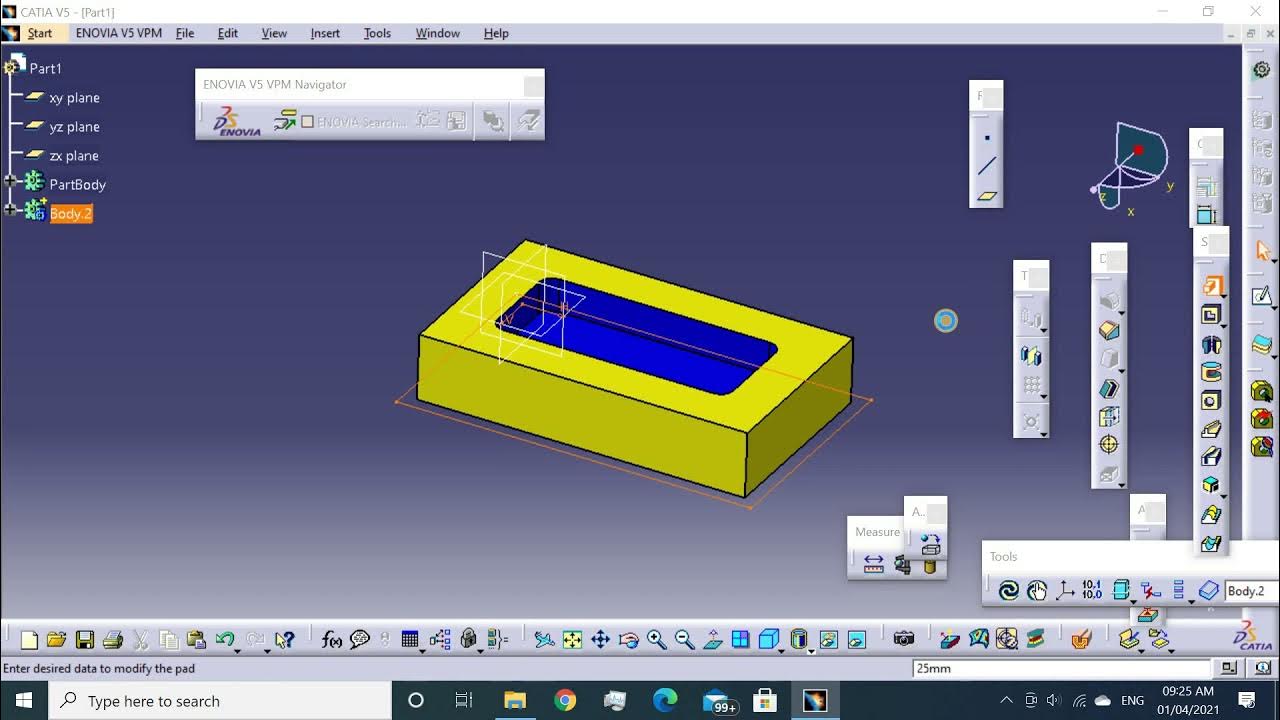Open the ENOVIA V5 VPM menu
Screen dimensions: 1280x720
coord(119,33)
